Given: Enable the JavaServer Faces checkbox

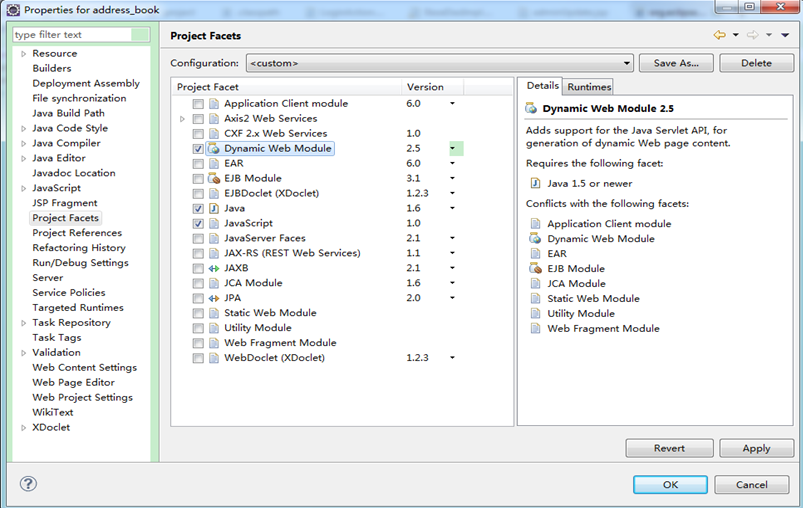Looking at the screenshot, I should click(x=198, y=239).
